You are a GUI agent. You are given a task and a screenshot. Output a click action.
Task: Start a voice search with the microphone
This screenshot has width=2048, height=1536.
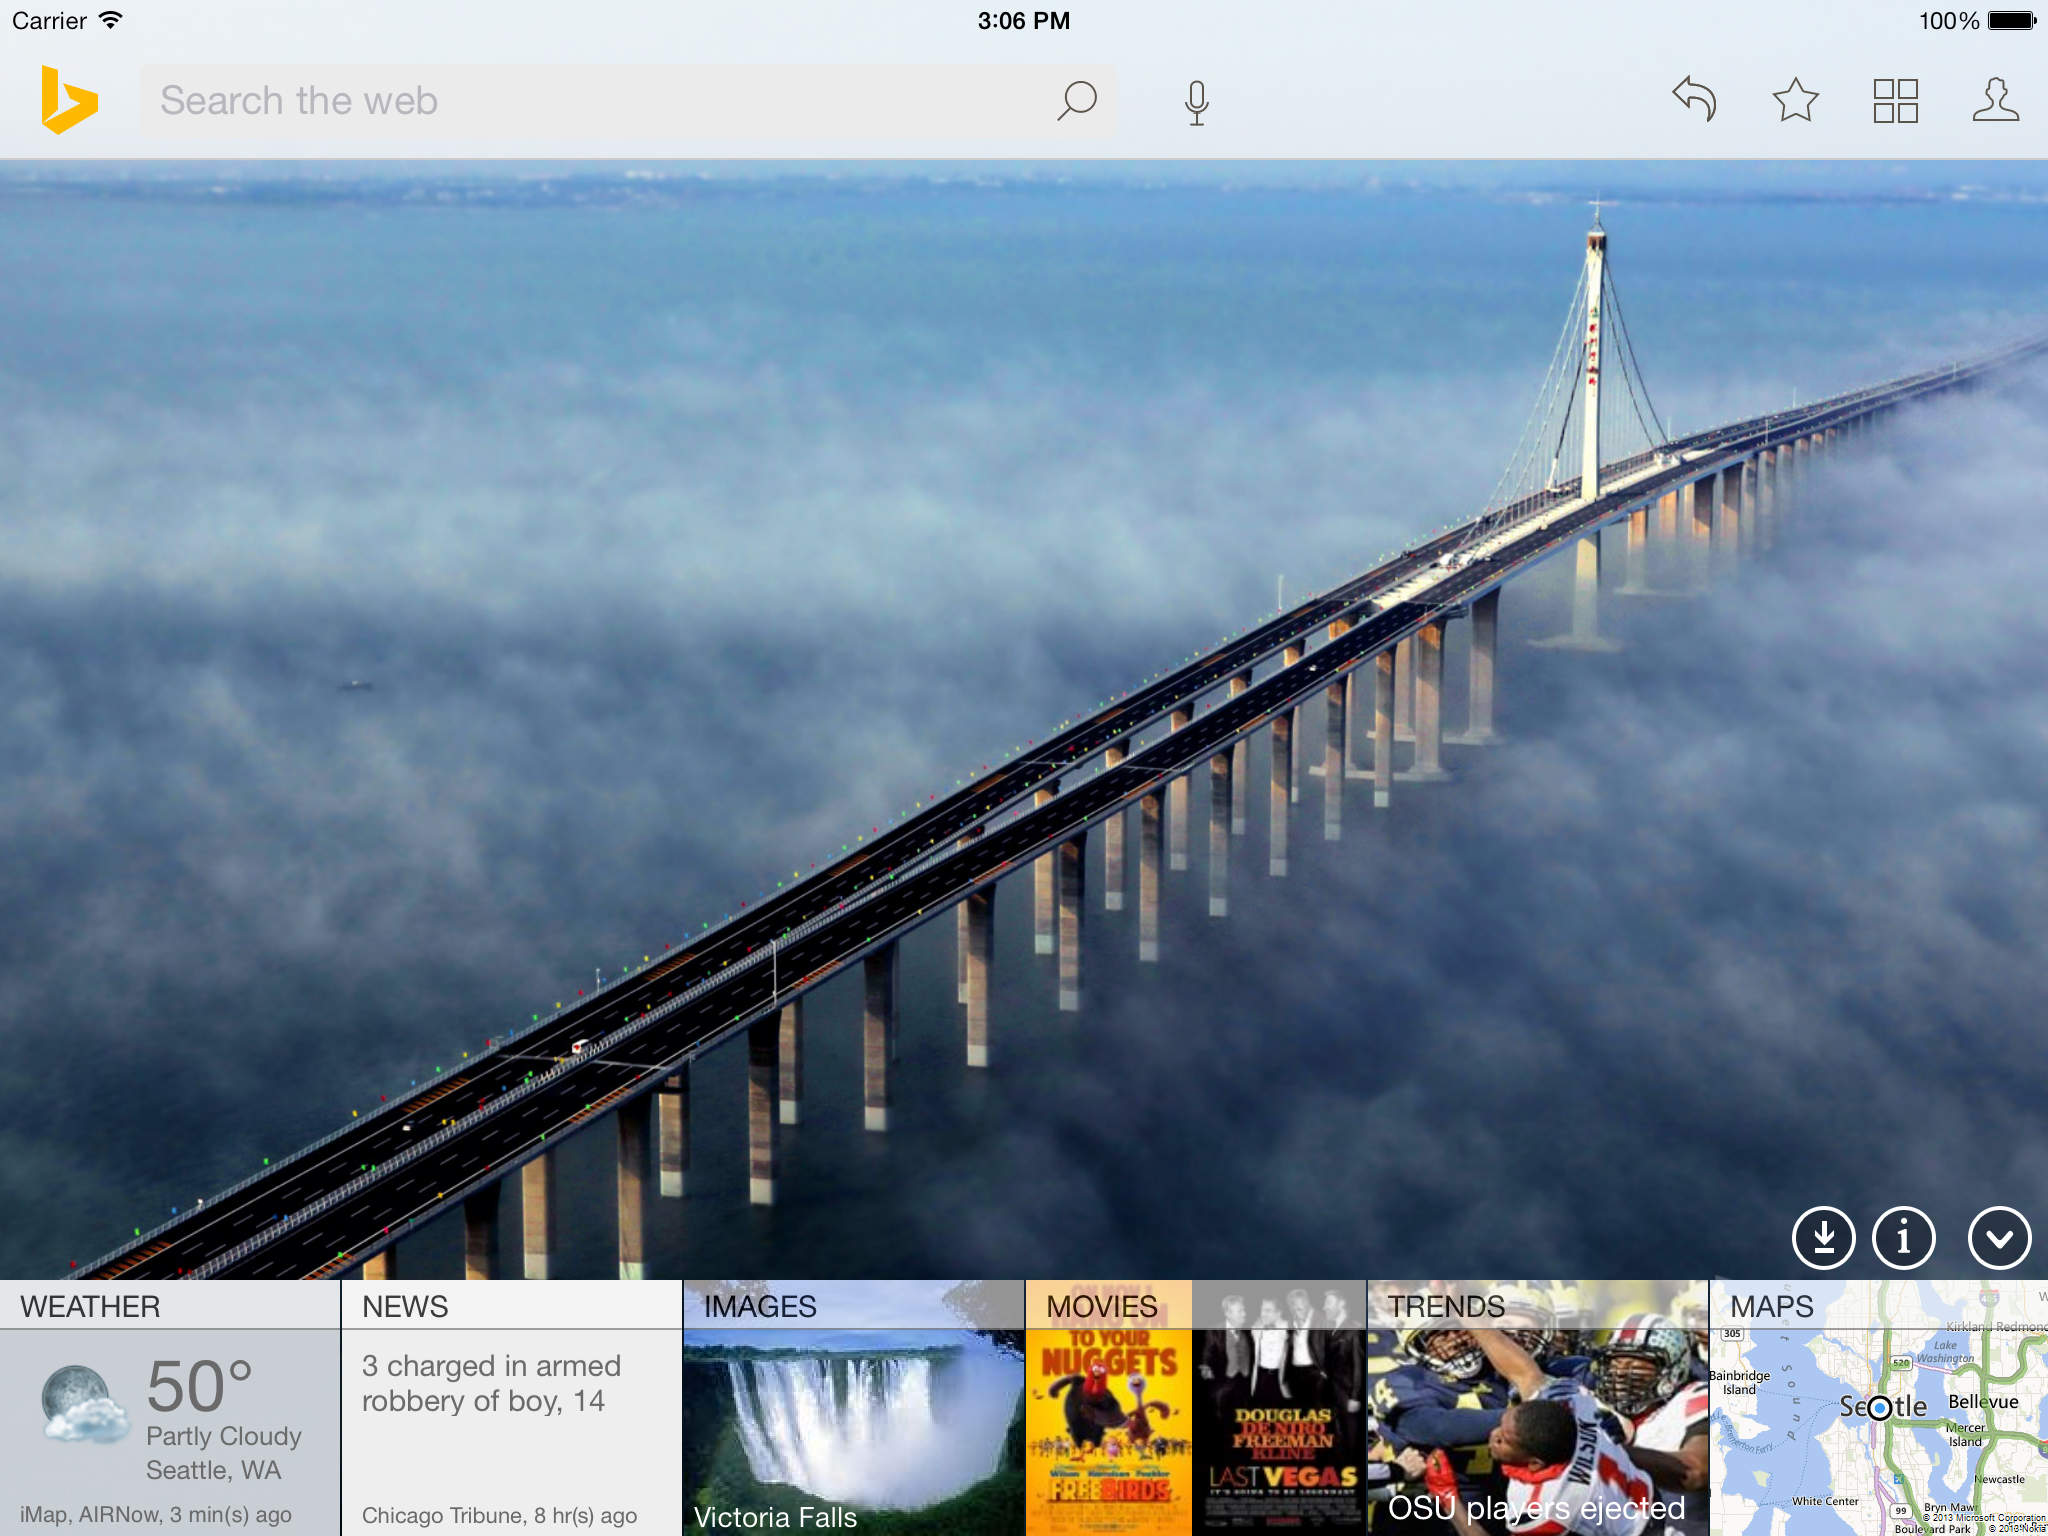click(1195, 99)
